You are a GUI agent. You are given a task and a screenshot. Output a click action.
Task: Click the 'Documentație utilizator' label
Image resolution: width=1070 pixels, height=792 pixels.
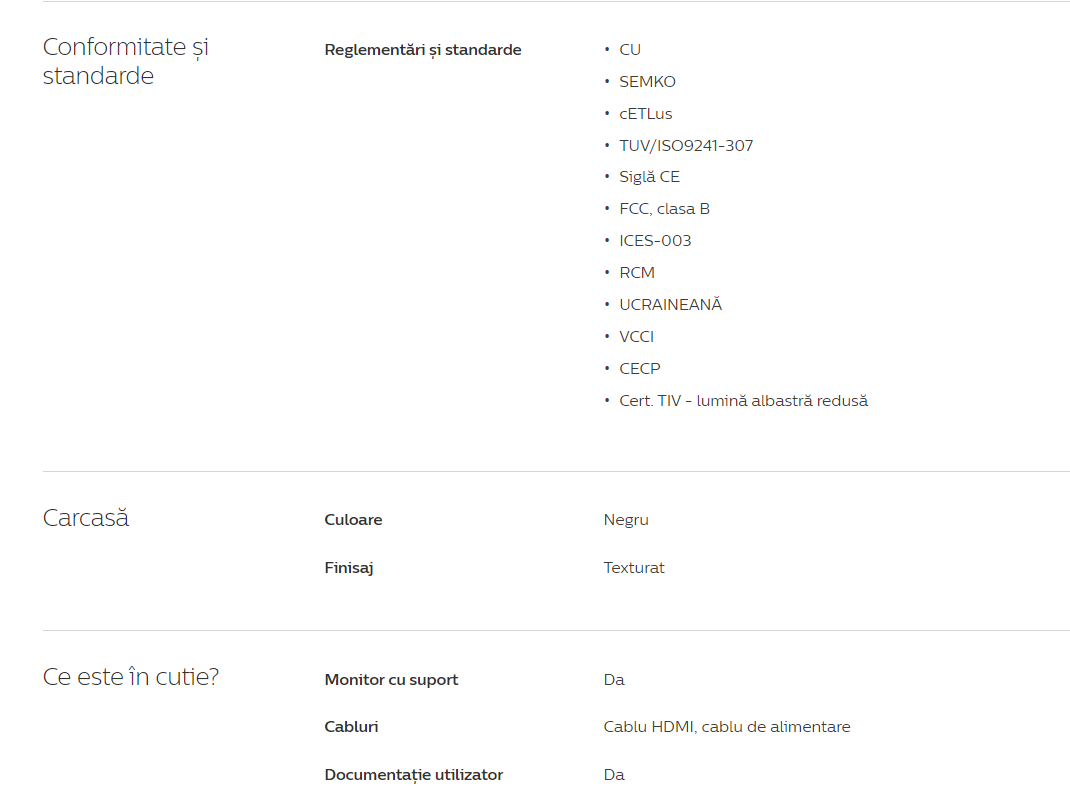(414, 775)
